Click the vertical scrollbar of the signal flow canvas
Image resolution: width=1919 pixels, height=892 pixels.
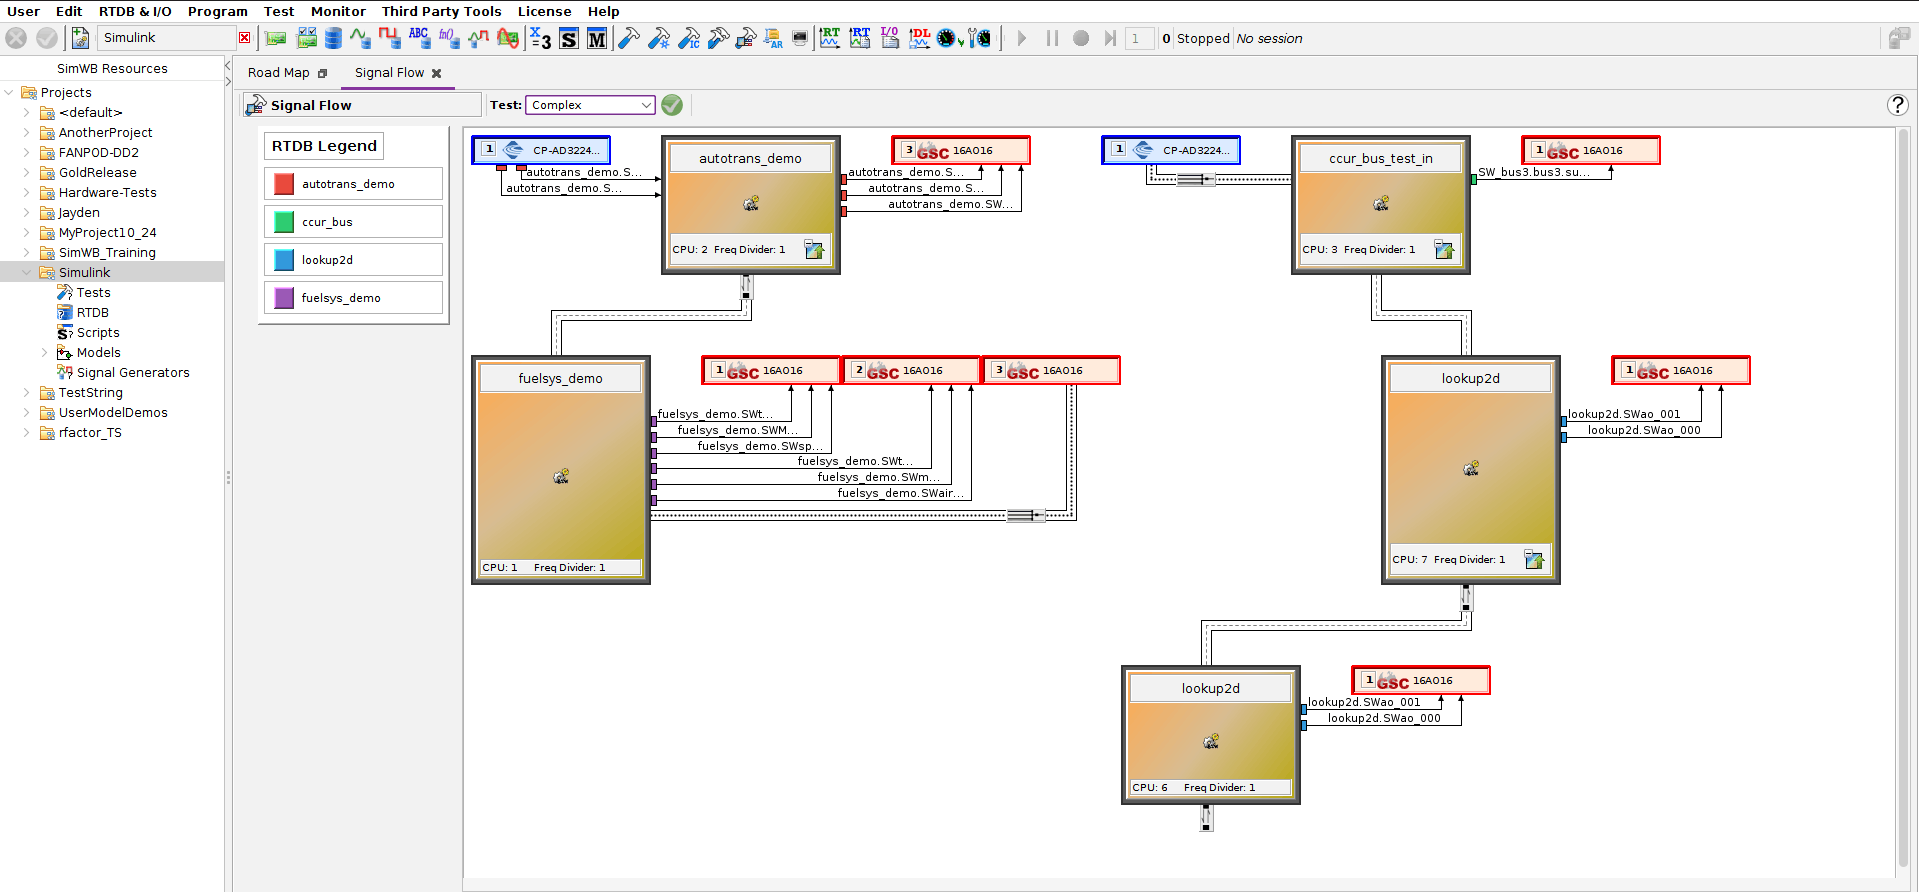click(x=1902, y=500)
